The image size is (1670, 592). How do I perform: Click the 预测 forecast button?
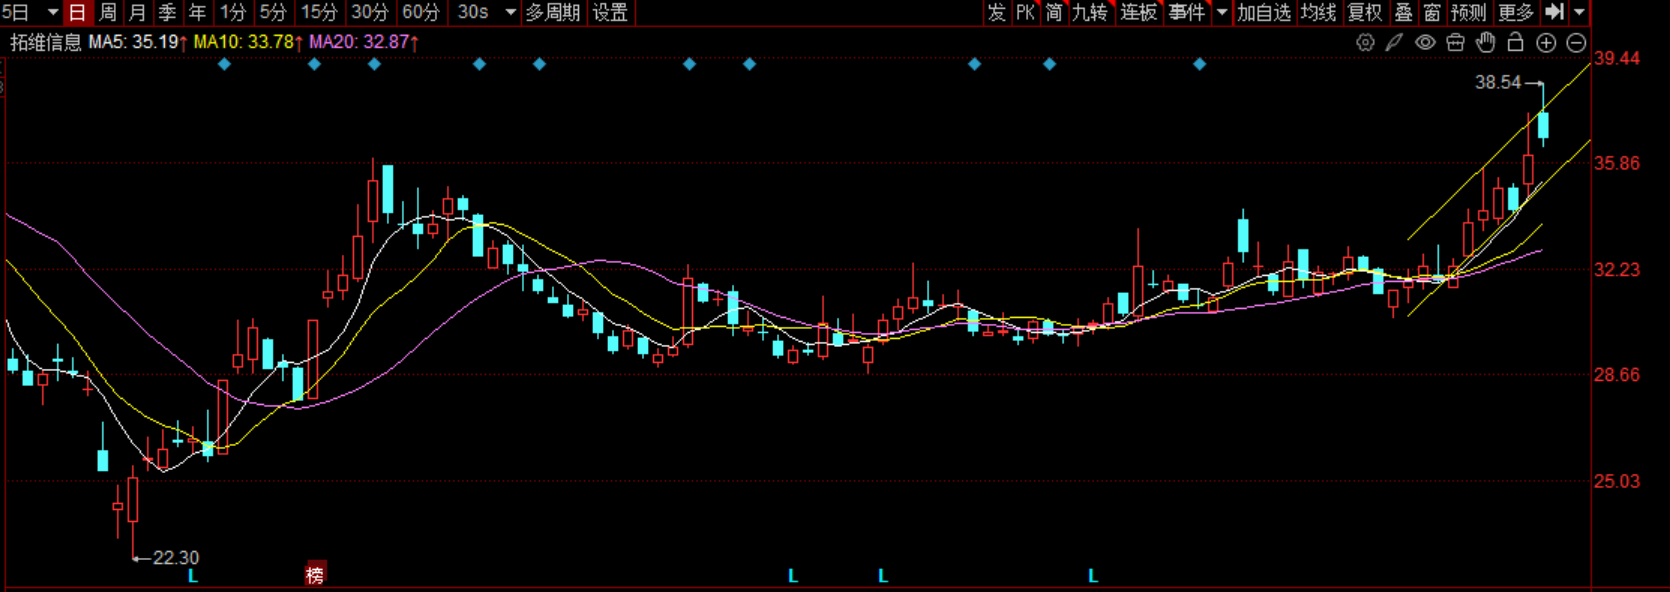pos(1469,12)
